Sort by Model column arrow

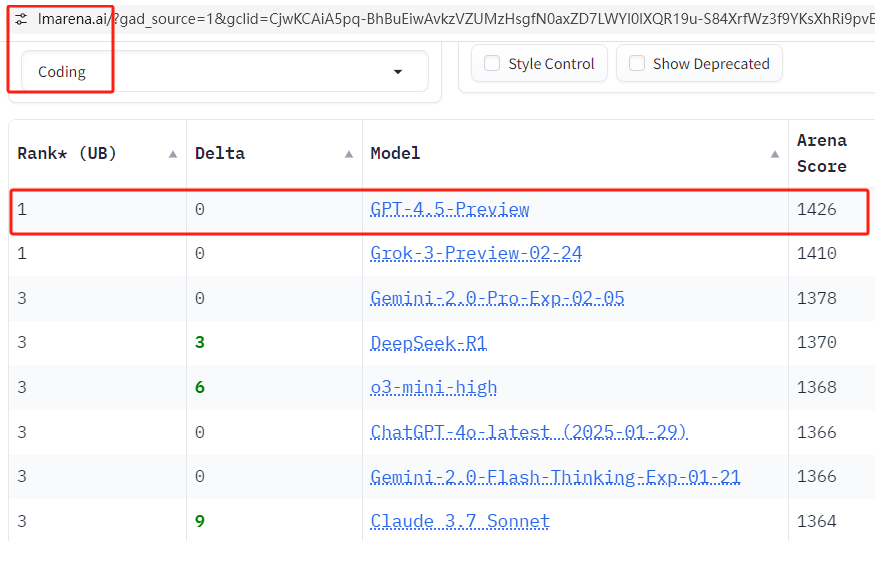(775, 154)
